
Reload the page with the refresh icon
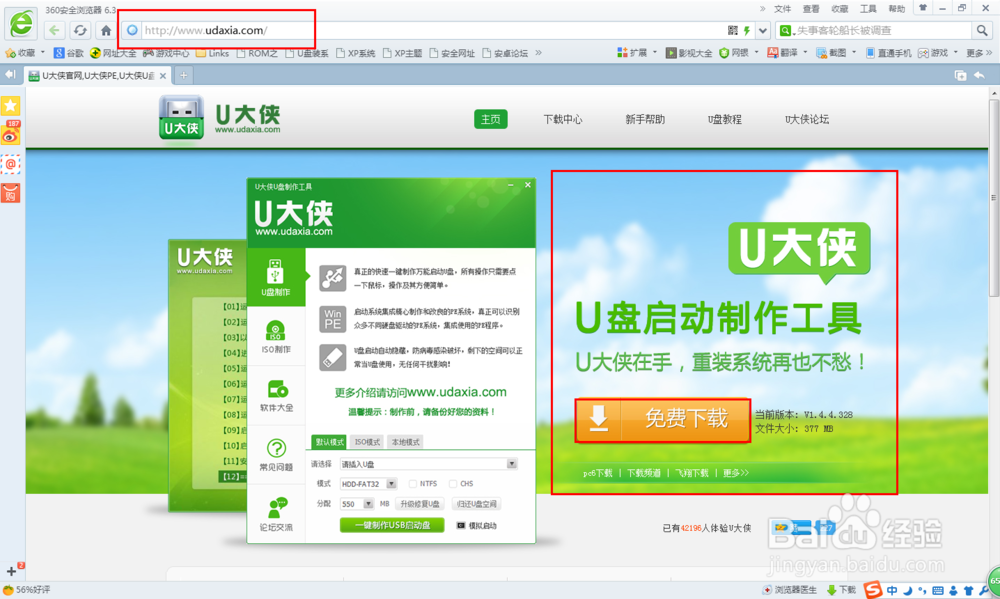point(80,30)
